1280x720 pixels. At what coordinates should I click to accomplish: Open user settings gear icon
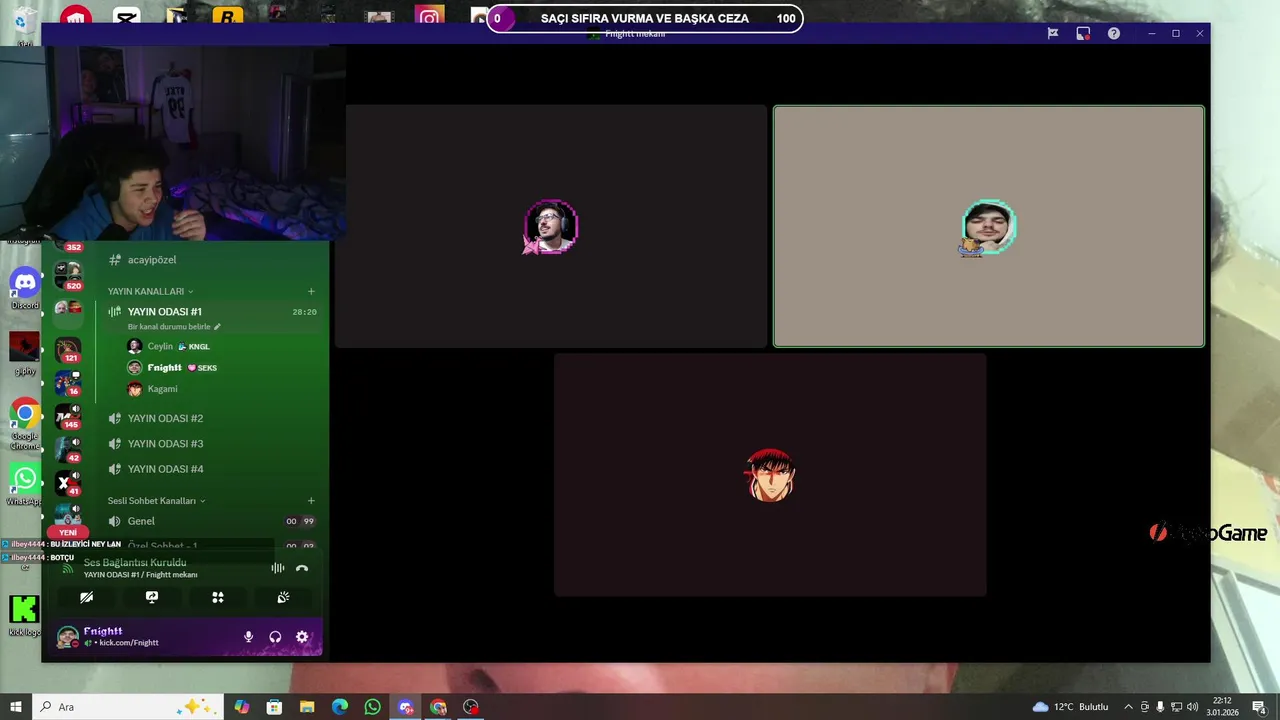click(x=302, y=637)
